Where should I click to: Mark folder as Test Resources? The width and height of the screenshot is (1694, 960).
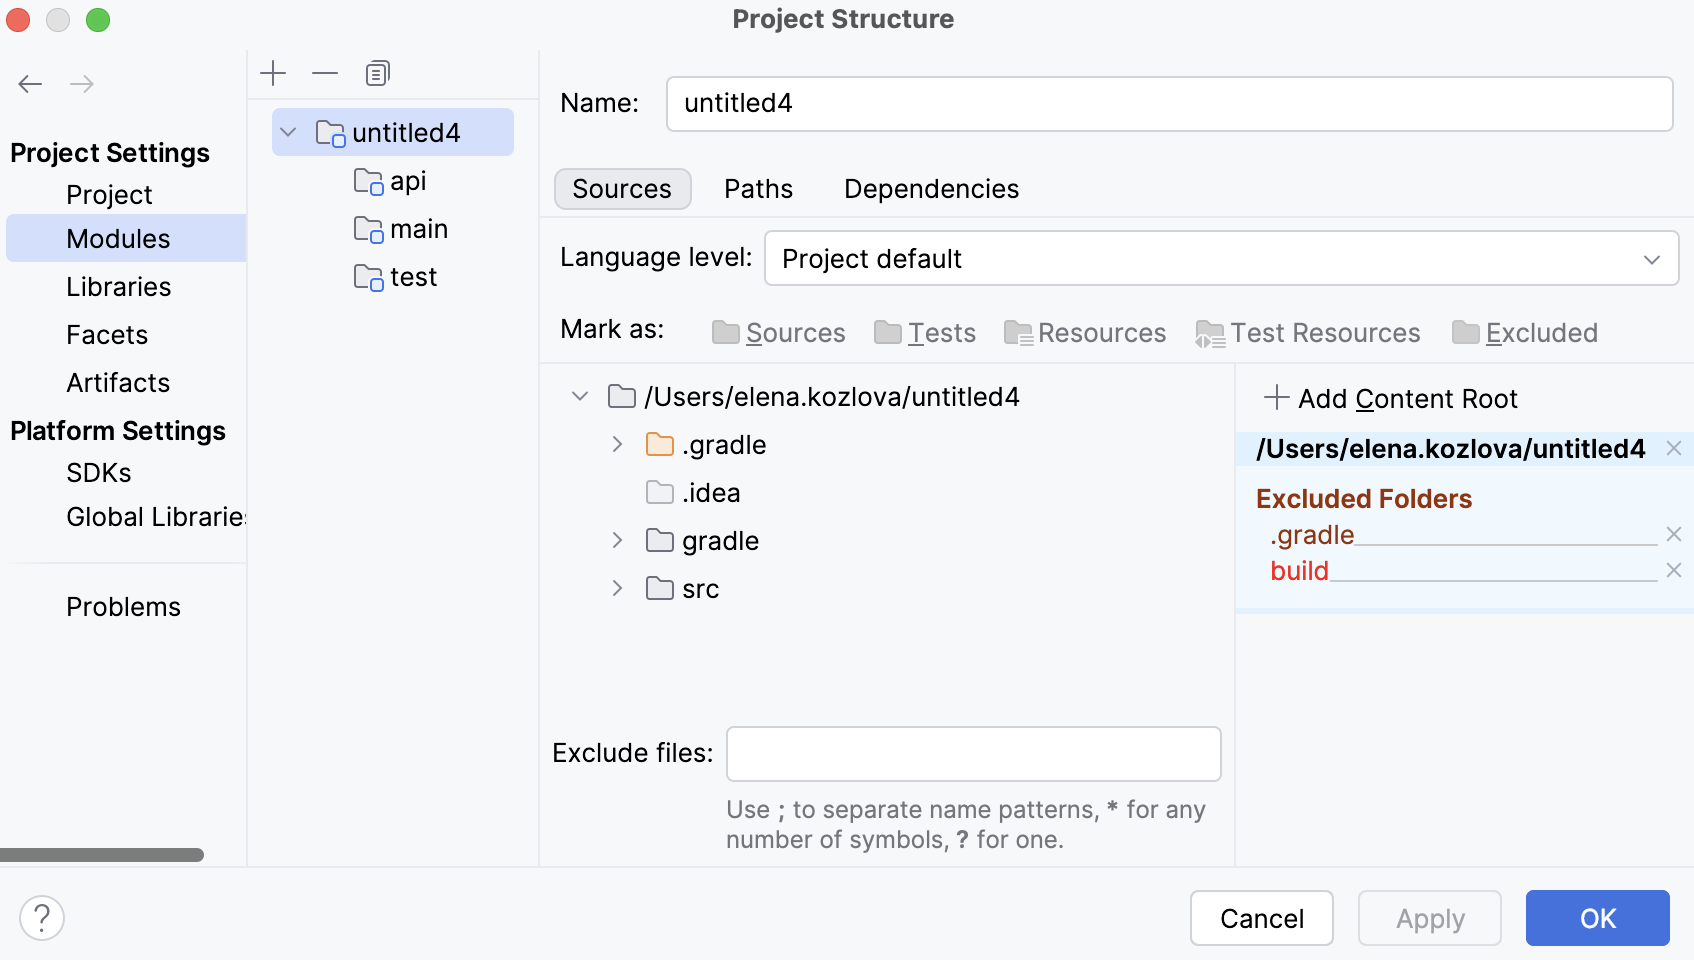pyautogui.click(x=1308, y=333)
